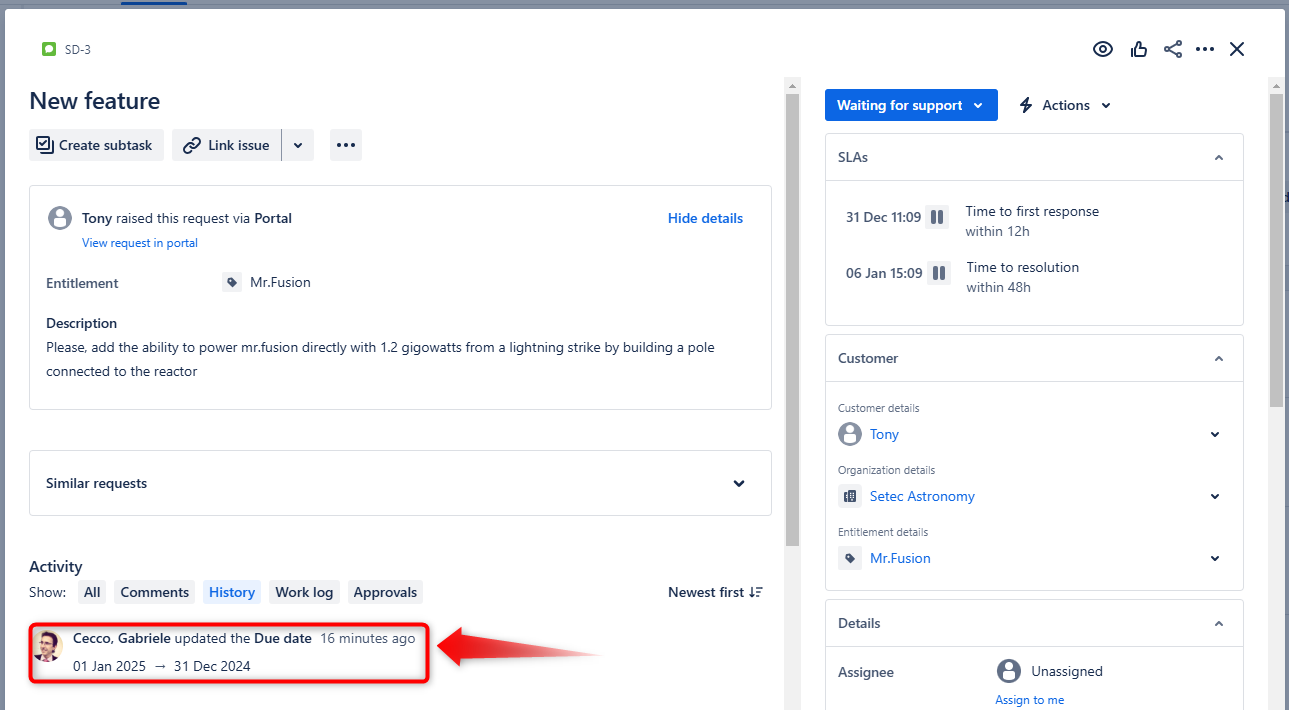Click the watch issue eye icon
This screenshot has width=1289, height=710.
(x=1103, y=49)
